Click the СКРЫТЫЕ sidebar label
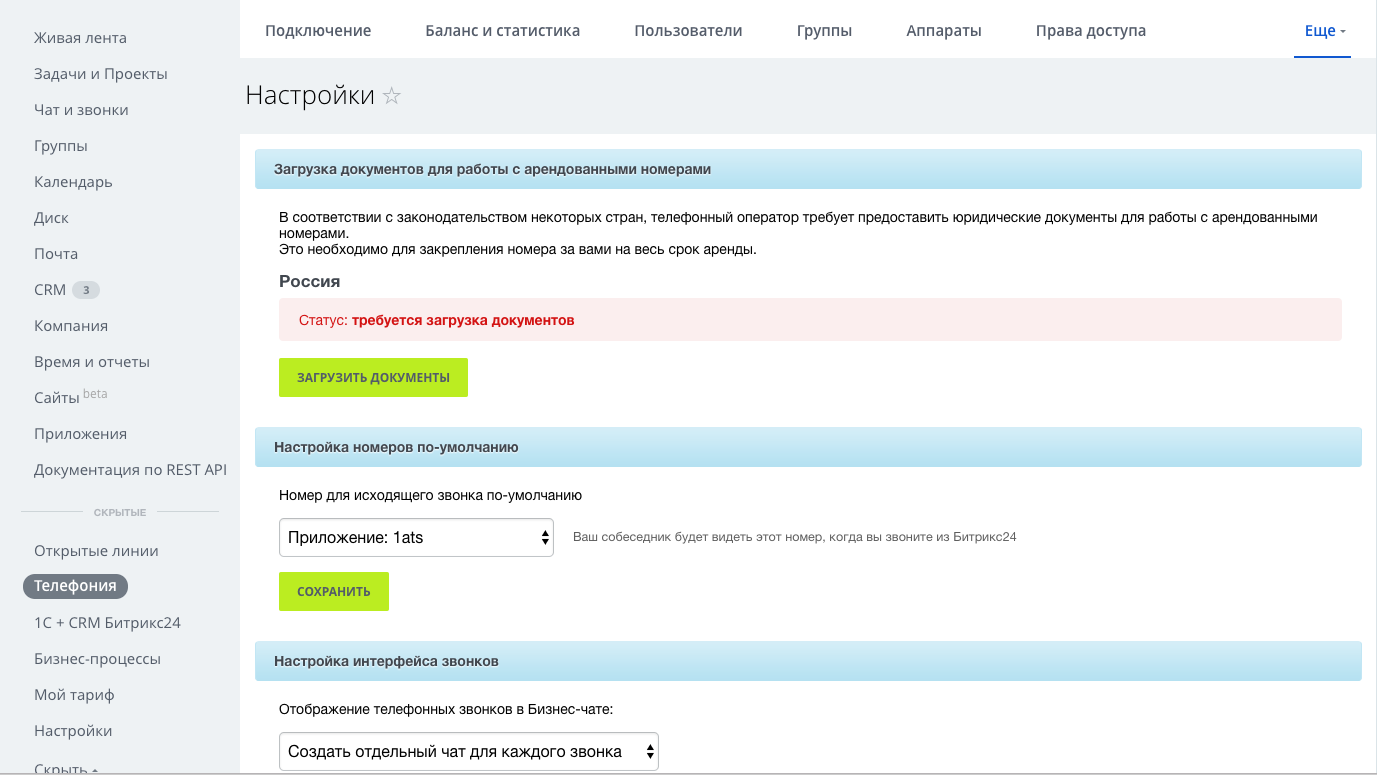This screenshot has height=775, width=1377. point(120,513)
